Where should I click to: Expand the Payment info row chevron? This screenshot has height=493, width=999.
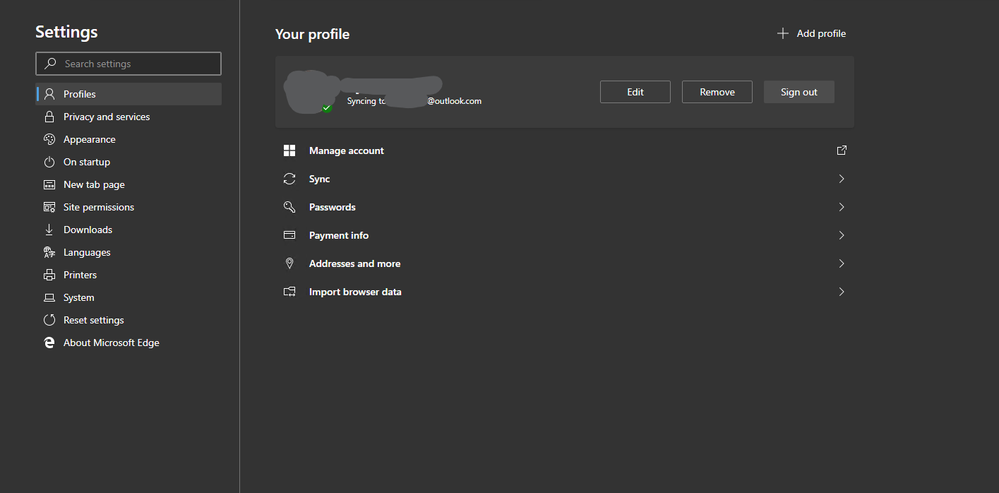pos(842,235)
